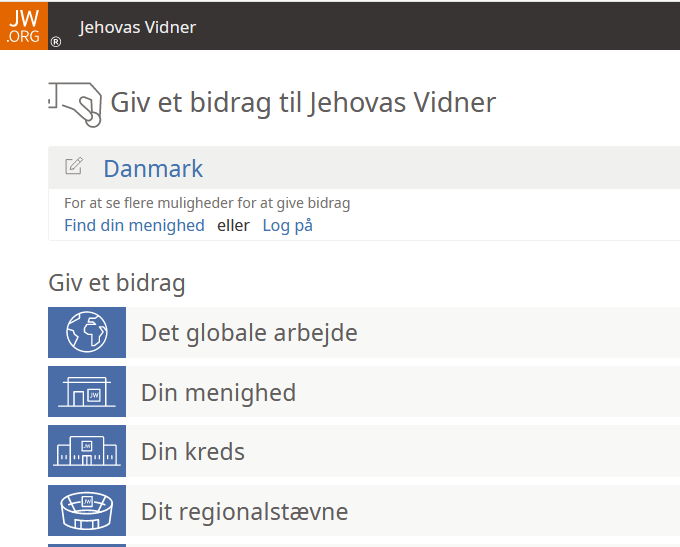Click the registered trademark symbol by logo

pyautogui.click(x=56, y=42)
